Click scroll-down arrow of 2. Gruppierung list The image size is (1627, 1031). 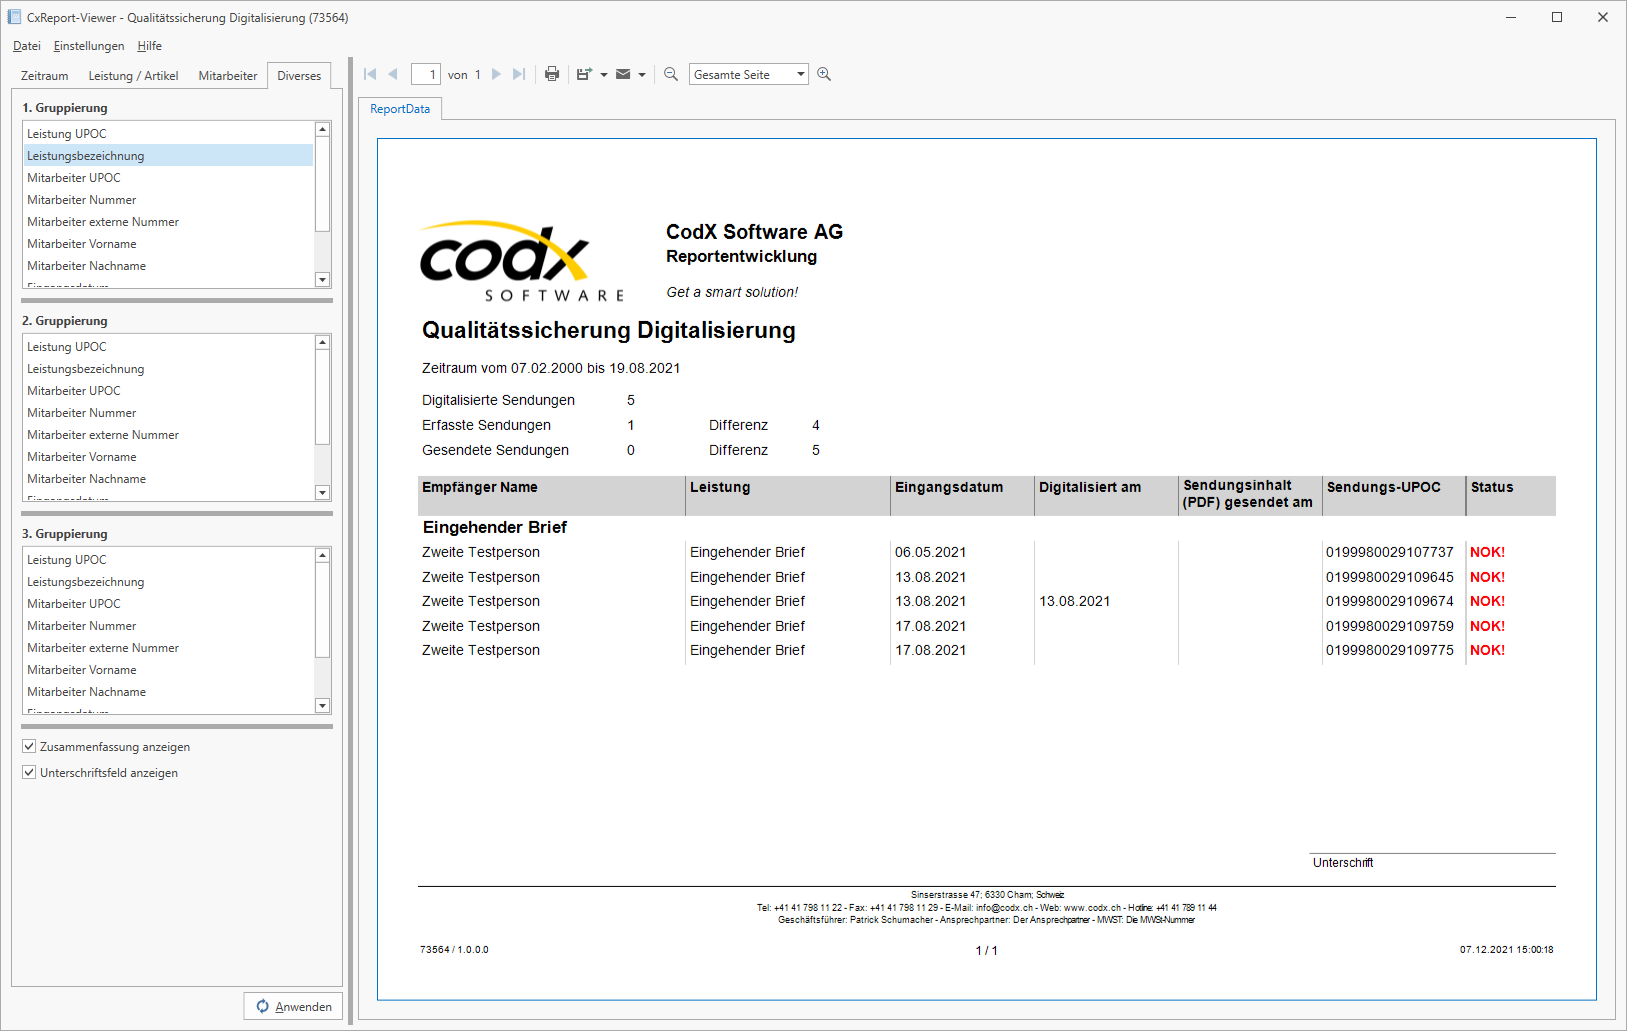[322, 493]
